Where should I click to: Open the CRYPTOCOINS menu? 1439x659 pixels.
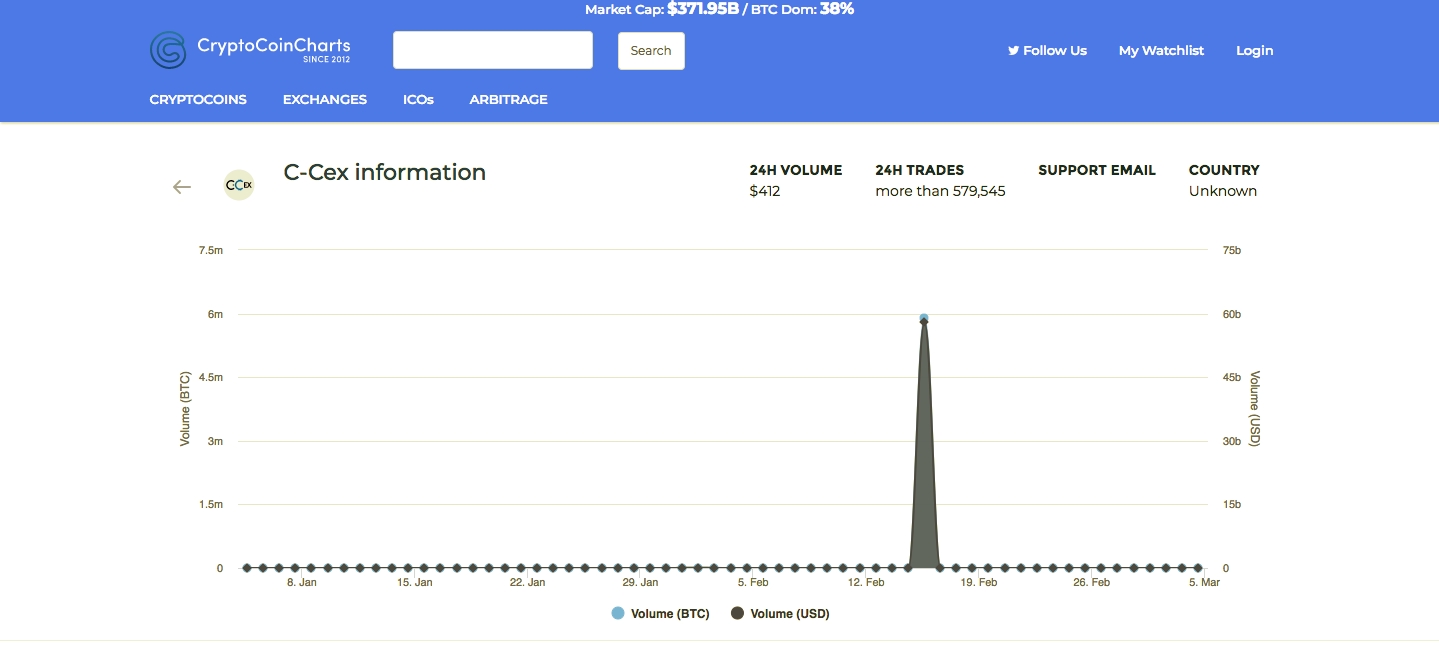coord(198,99)
